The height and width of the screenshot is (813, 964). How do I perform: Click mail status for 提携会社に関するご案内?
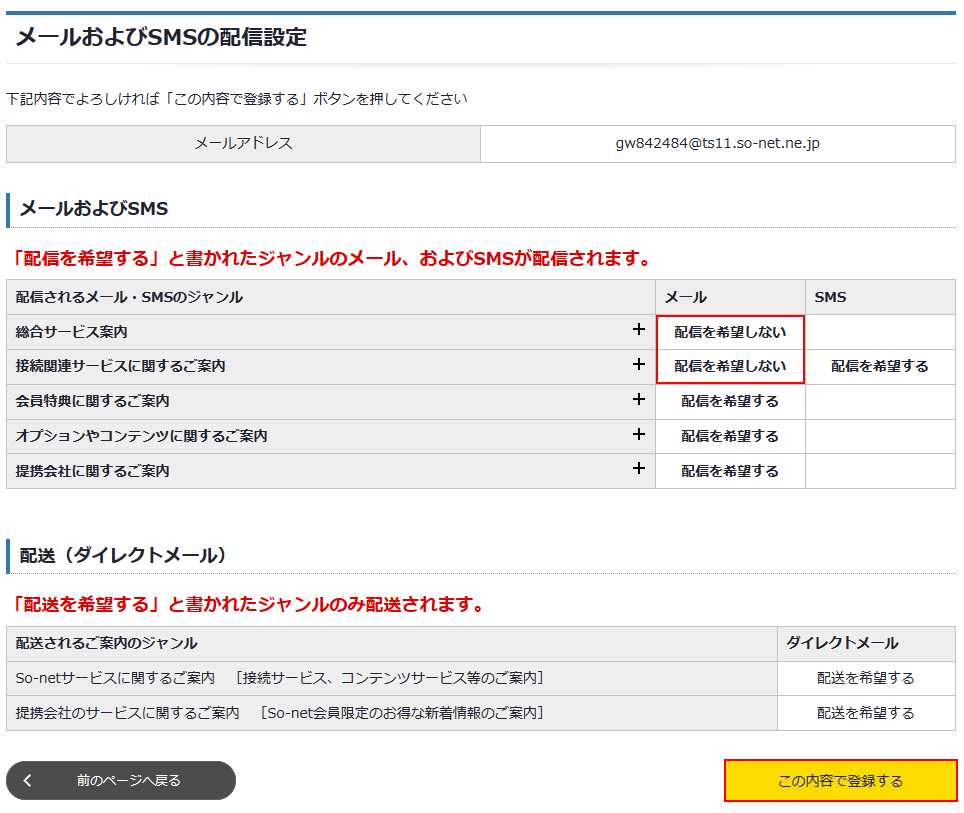[730, 471]
